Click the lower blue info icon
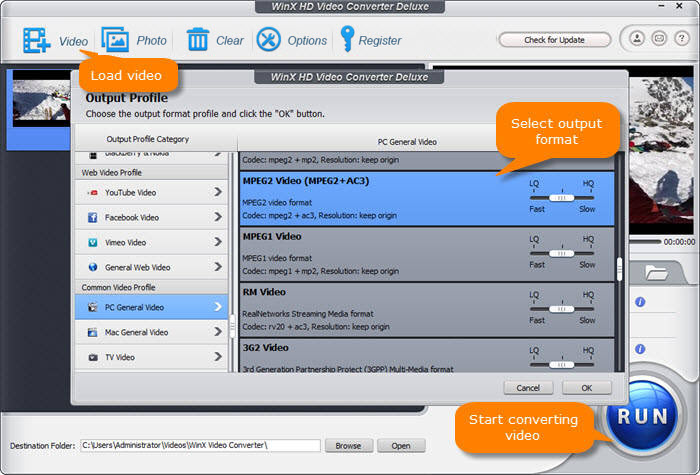 [640, 349]
